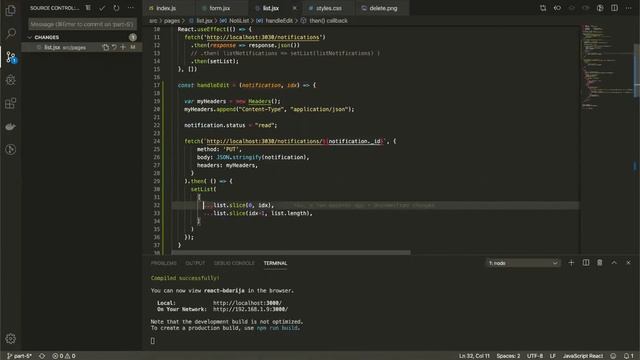Image resolution: width=640 pixels, height=360 pixels.
Task: Click the editor horizontal scrollbar
Action: pos(291,253)
